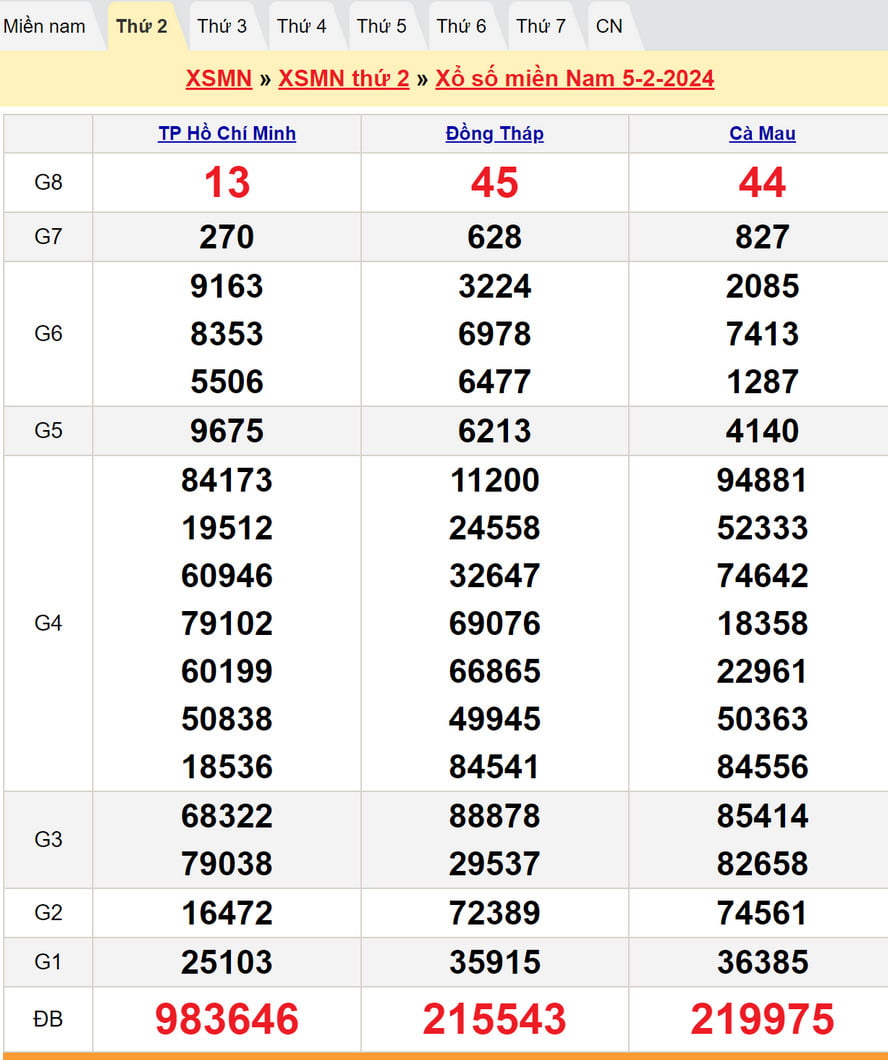888x1060 pixels.
Task: Open the TP Hồ Chí Minh column link
Action: [x=227, y=134]
